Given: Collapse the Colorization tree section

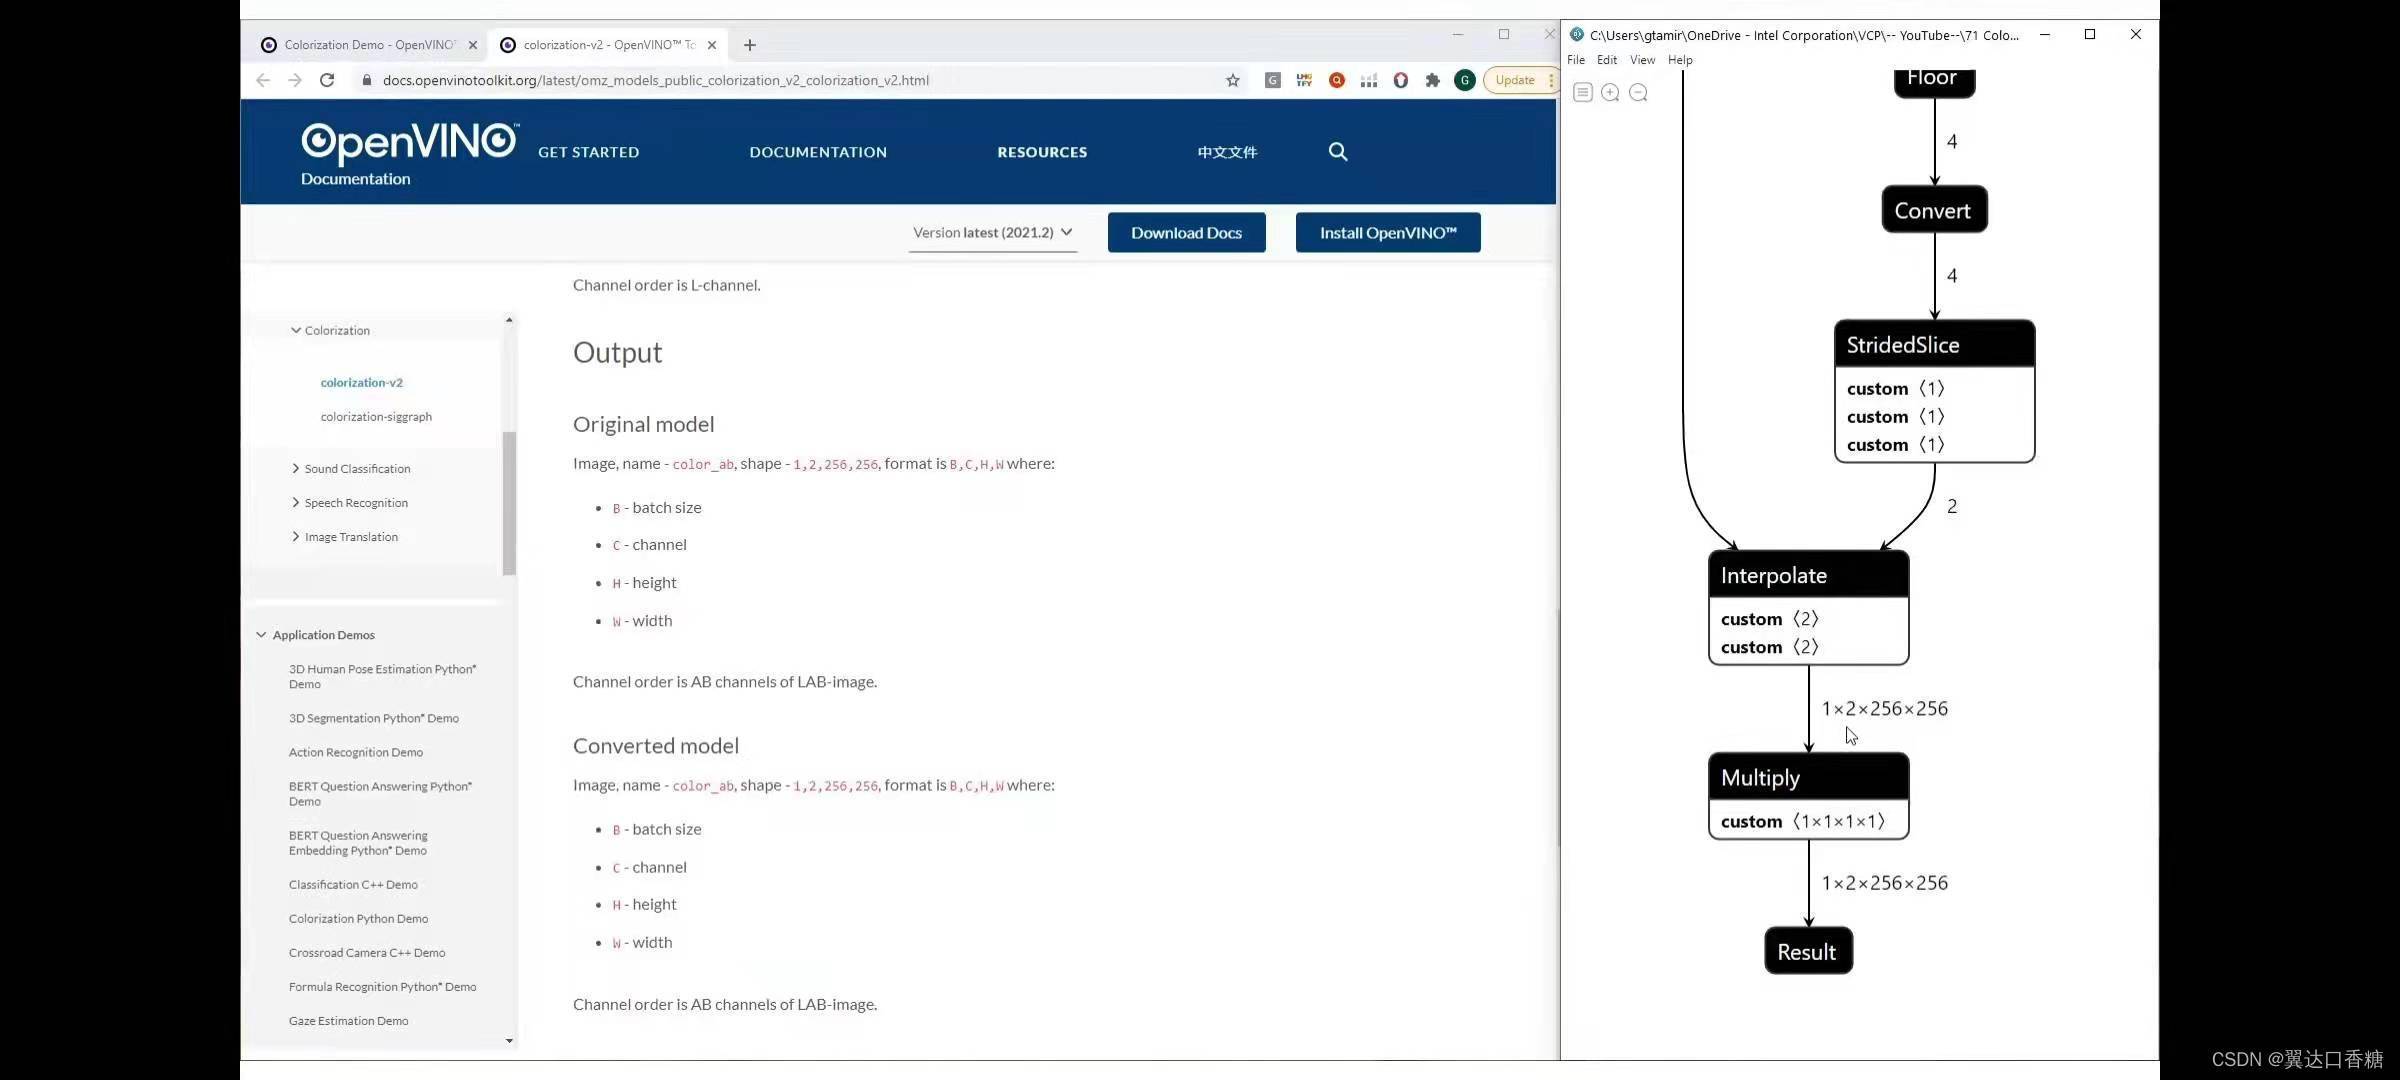Looking at the screenshot, I should (x=296, y=330).
